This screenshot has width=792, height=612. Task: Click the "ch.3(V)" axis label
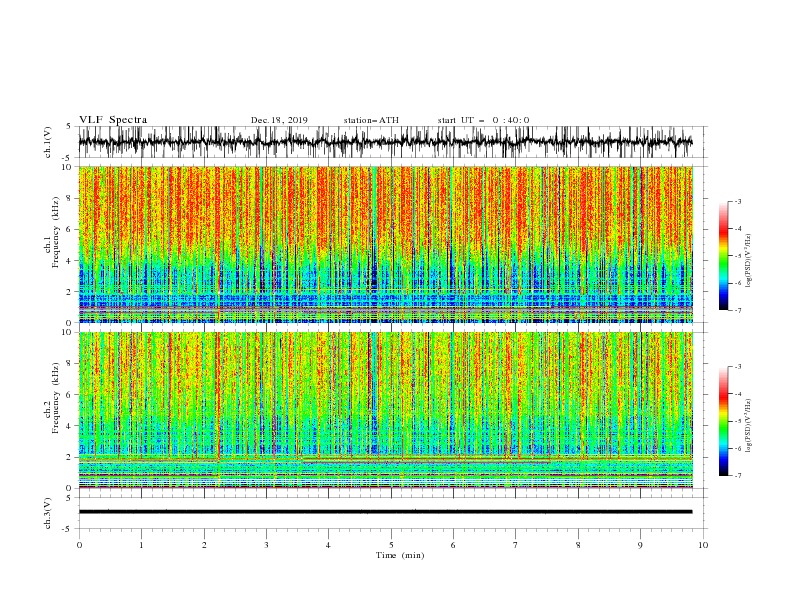(48, 513)
